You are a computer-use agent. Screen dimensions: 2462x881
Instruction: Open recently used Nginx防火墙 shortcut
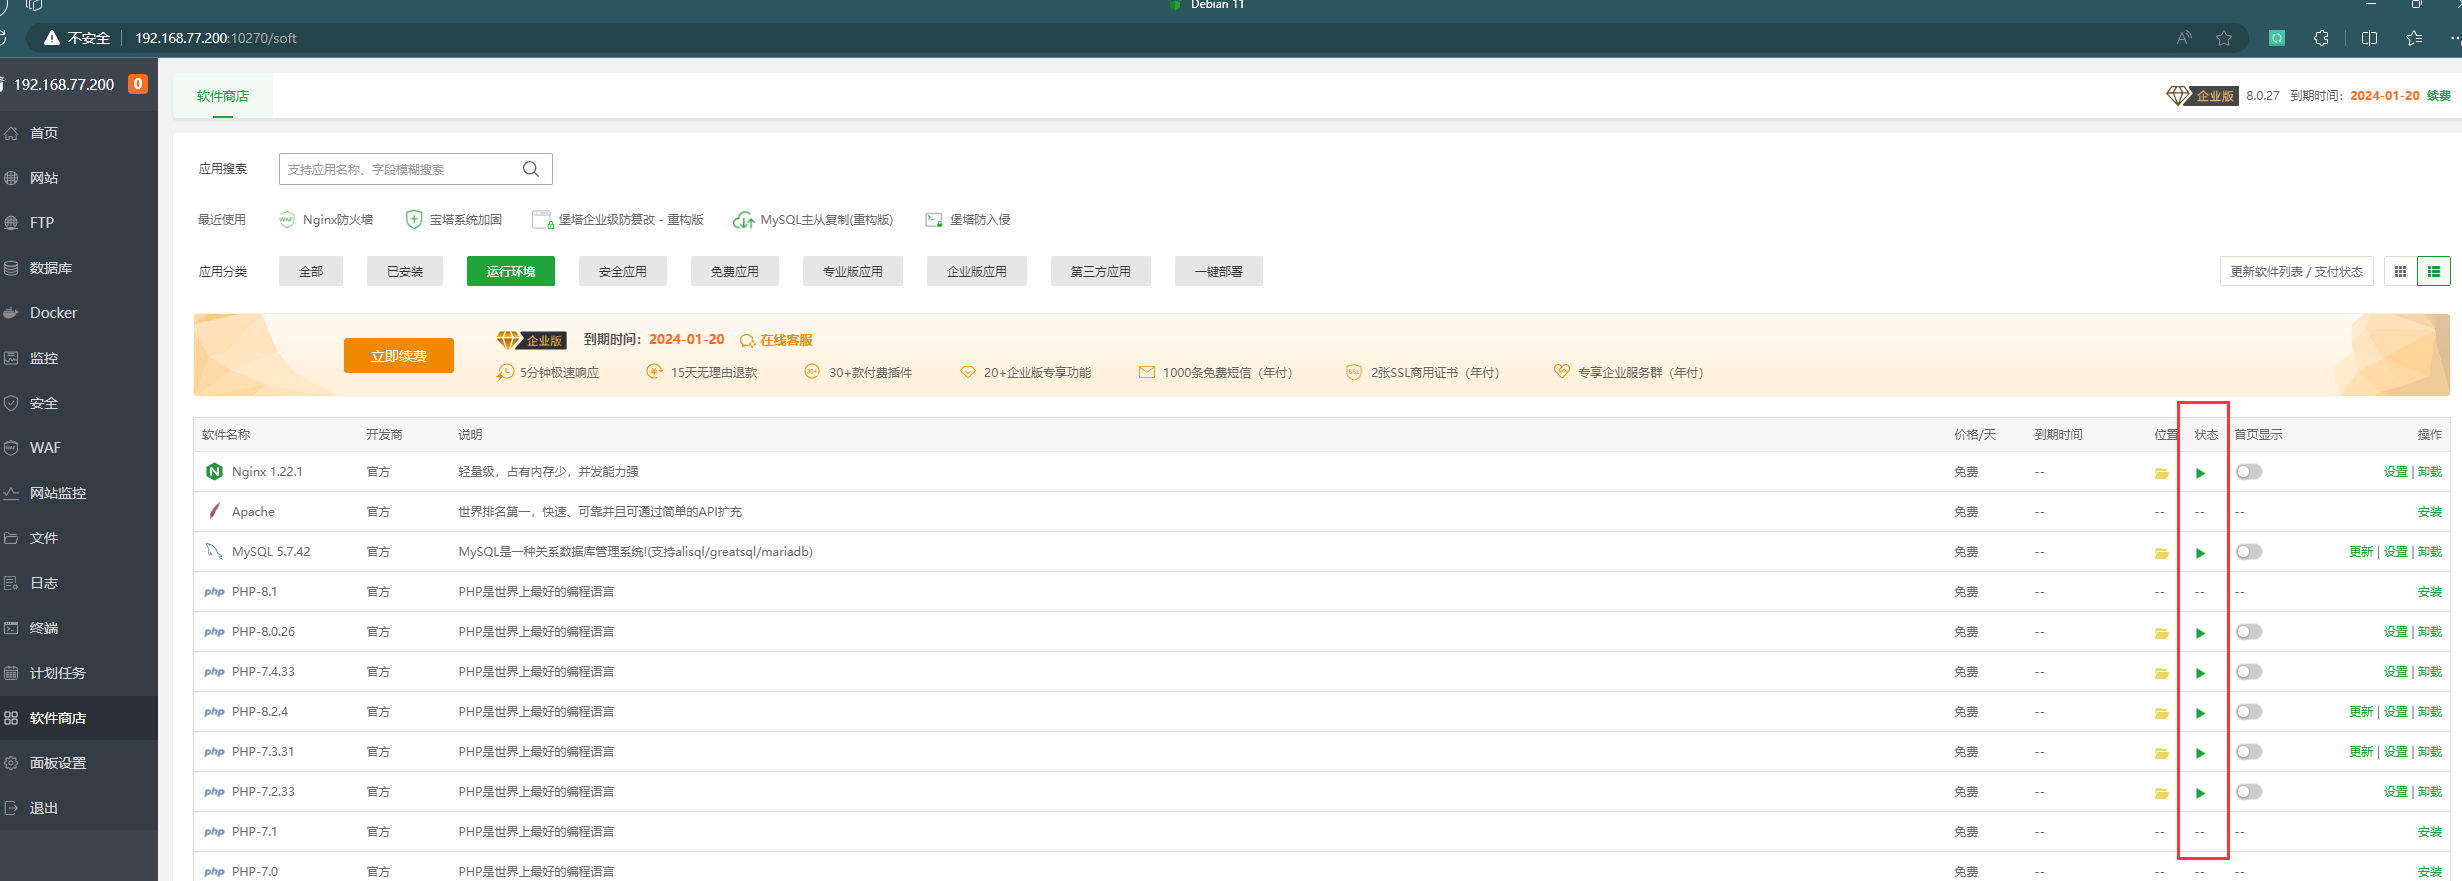(x=326, y=220)
